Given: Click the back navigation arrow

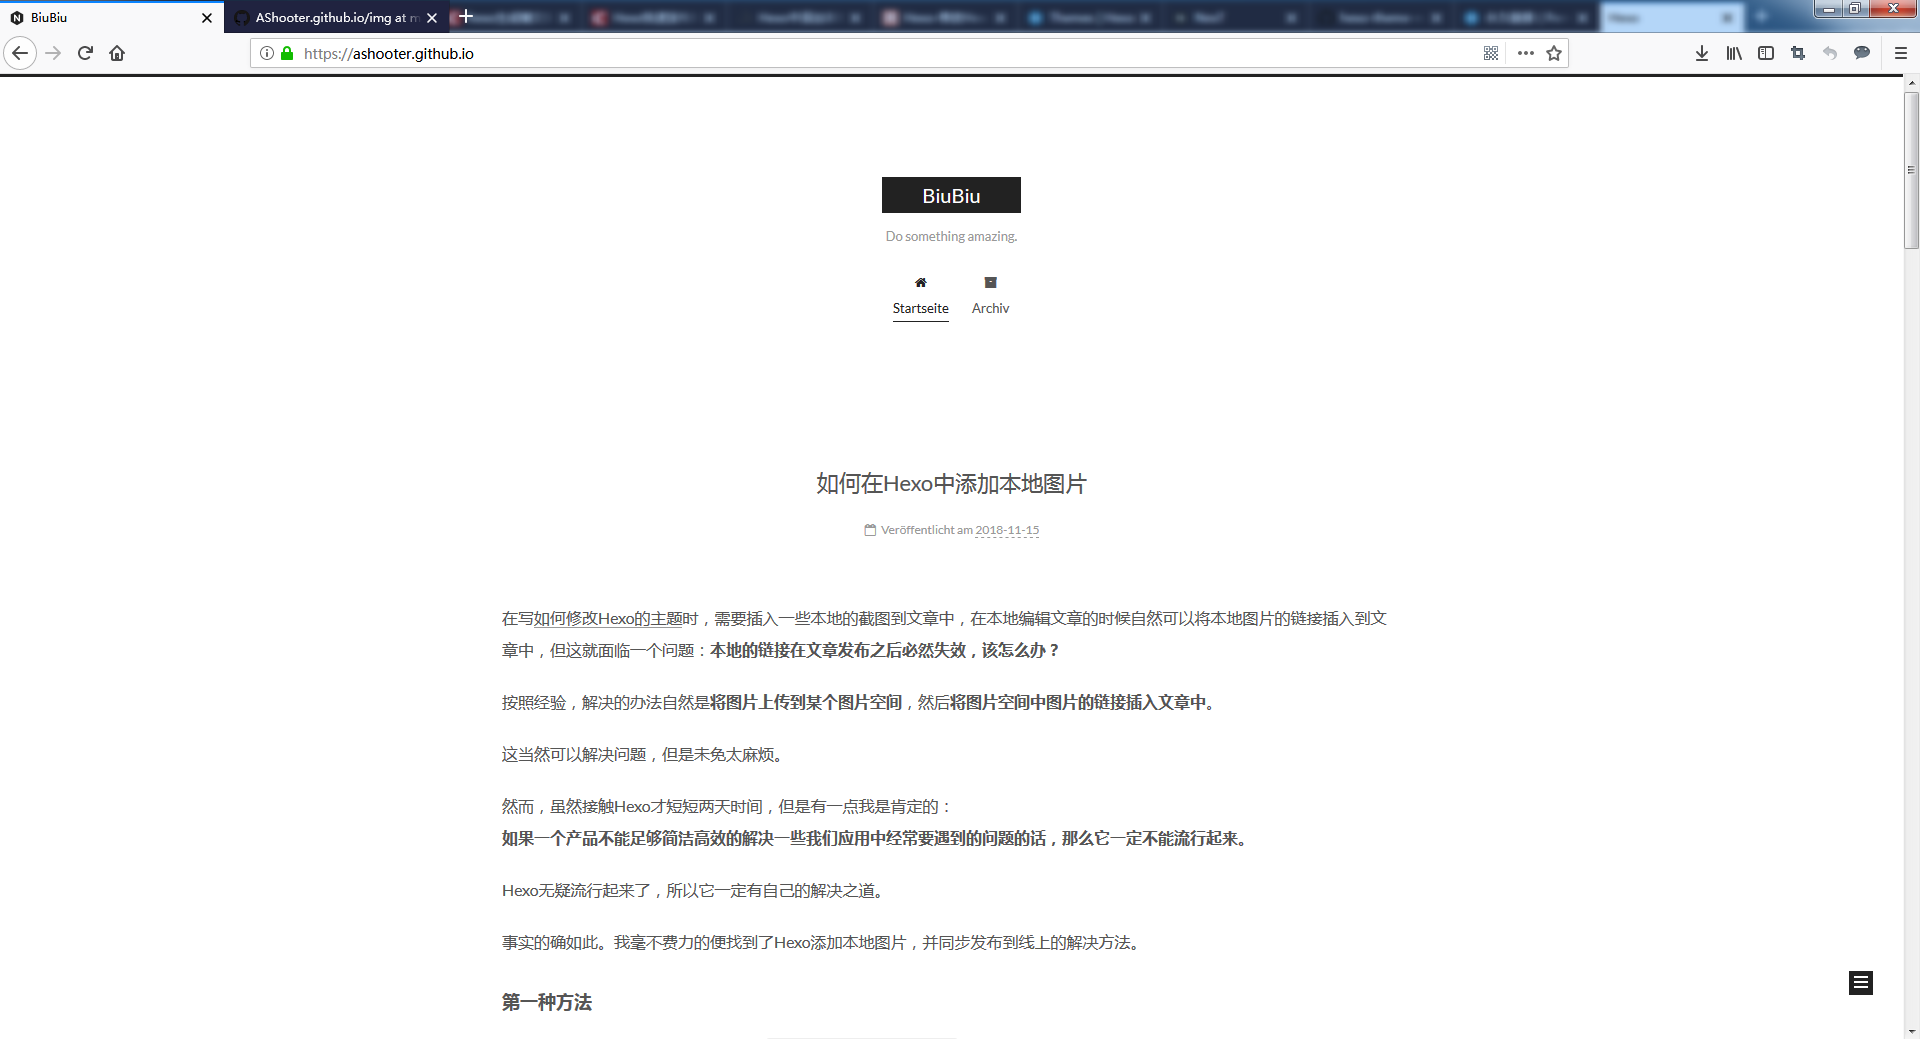Looking at the screenshot, I should coord(20,53).
